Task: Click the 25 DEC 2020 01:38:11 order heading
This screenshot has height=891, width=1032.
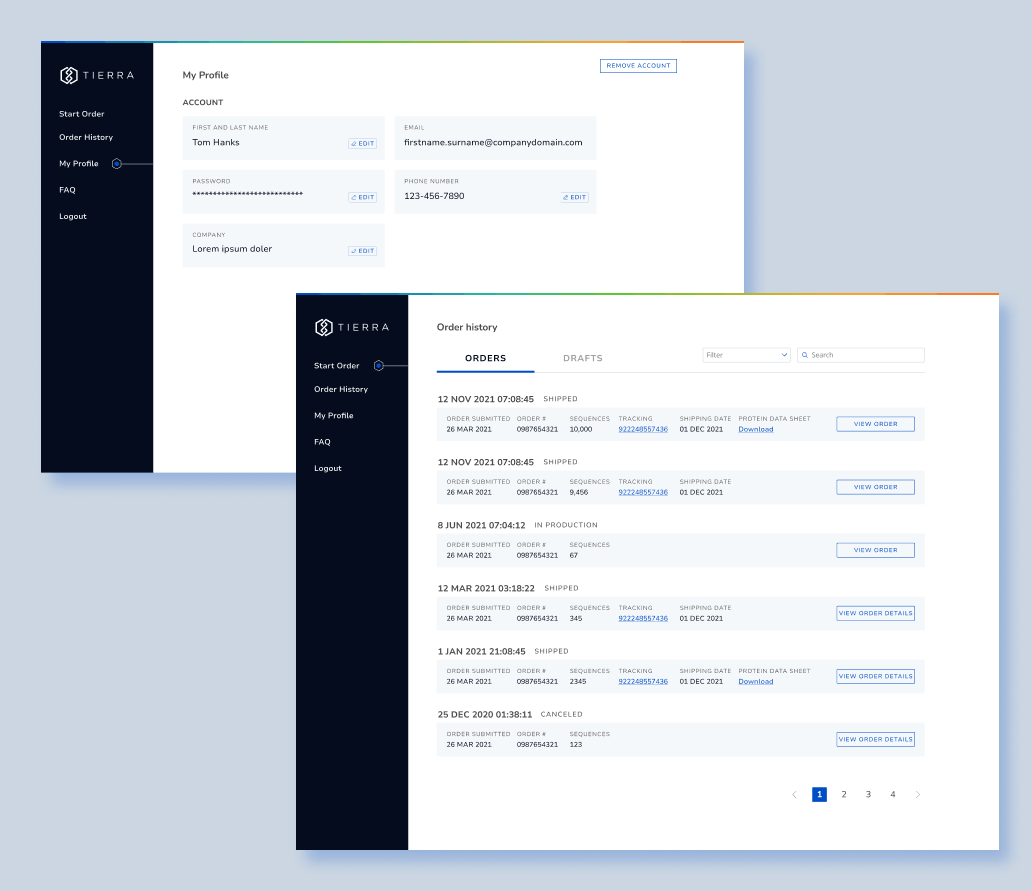Action: click(484, 714)
